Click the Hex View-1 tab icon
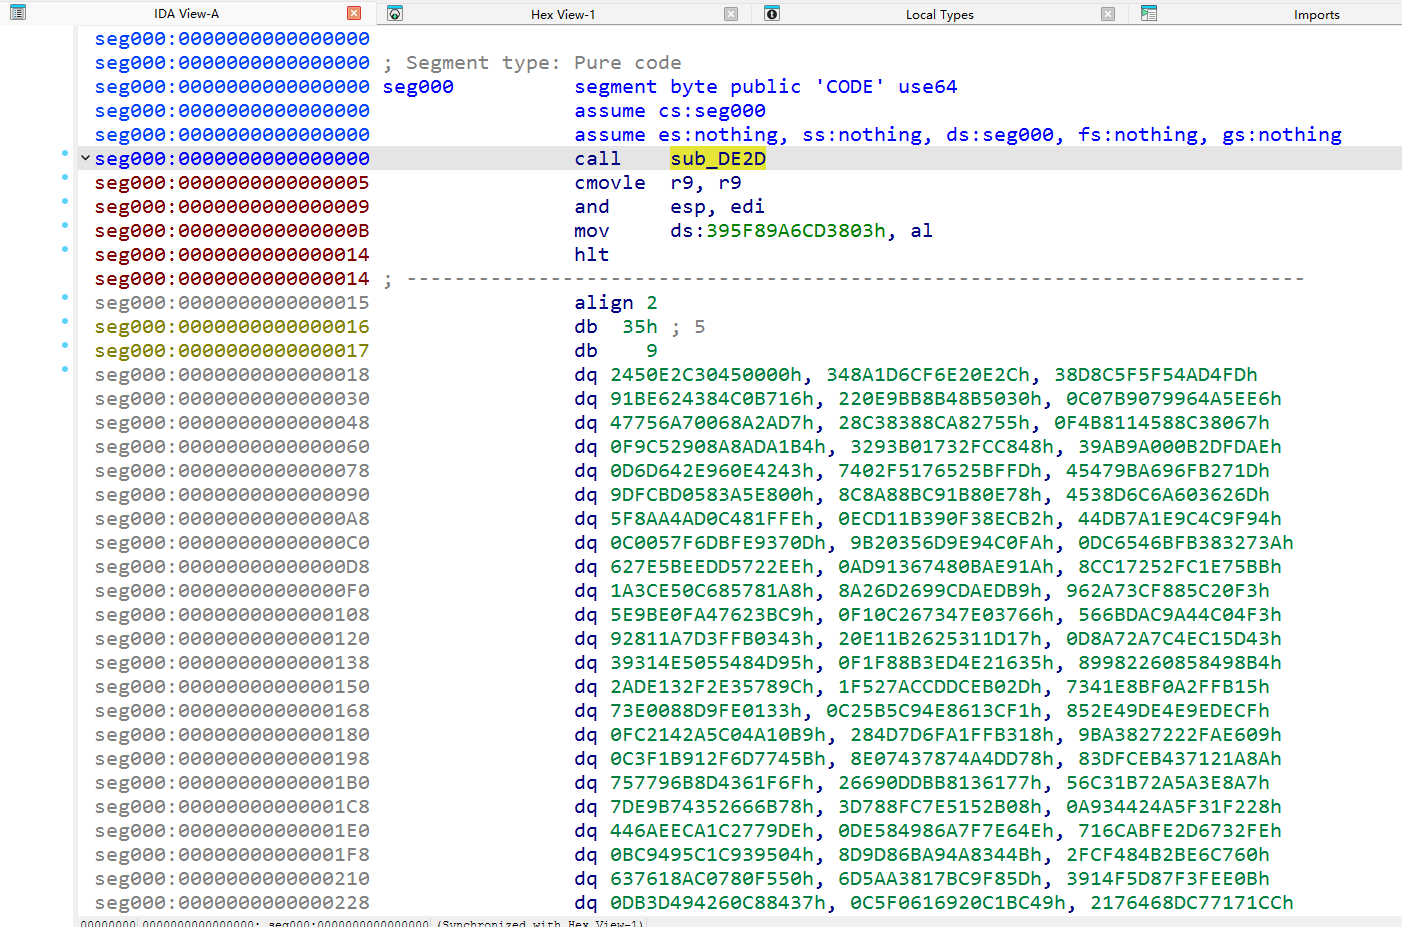The image size is (1402, 927). 395,13
